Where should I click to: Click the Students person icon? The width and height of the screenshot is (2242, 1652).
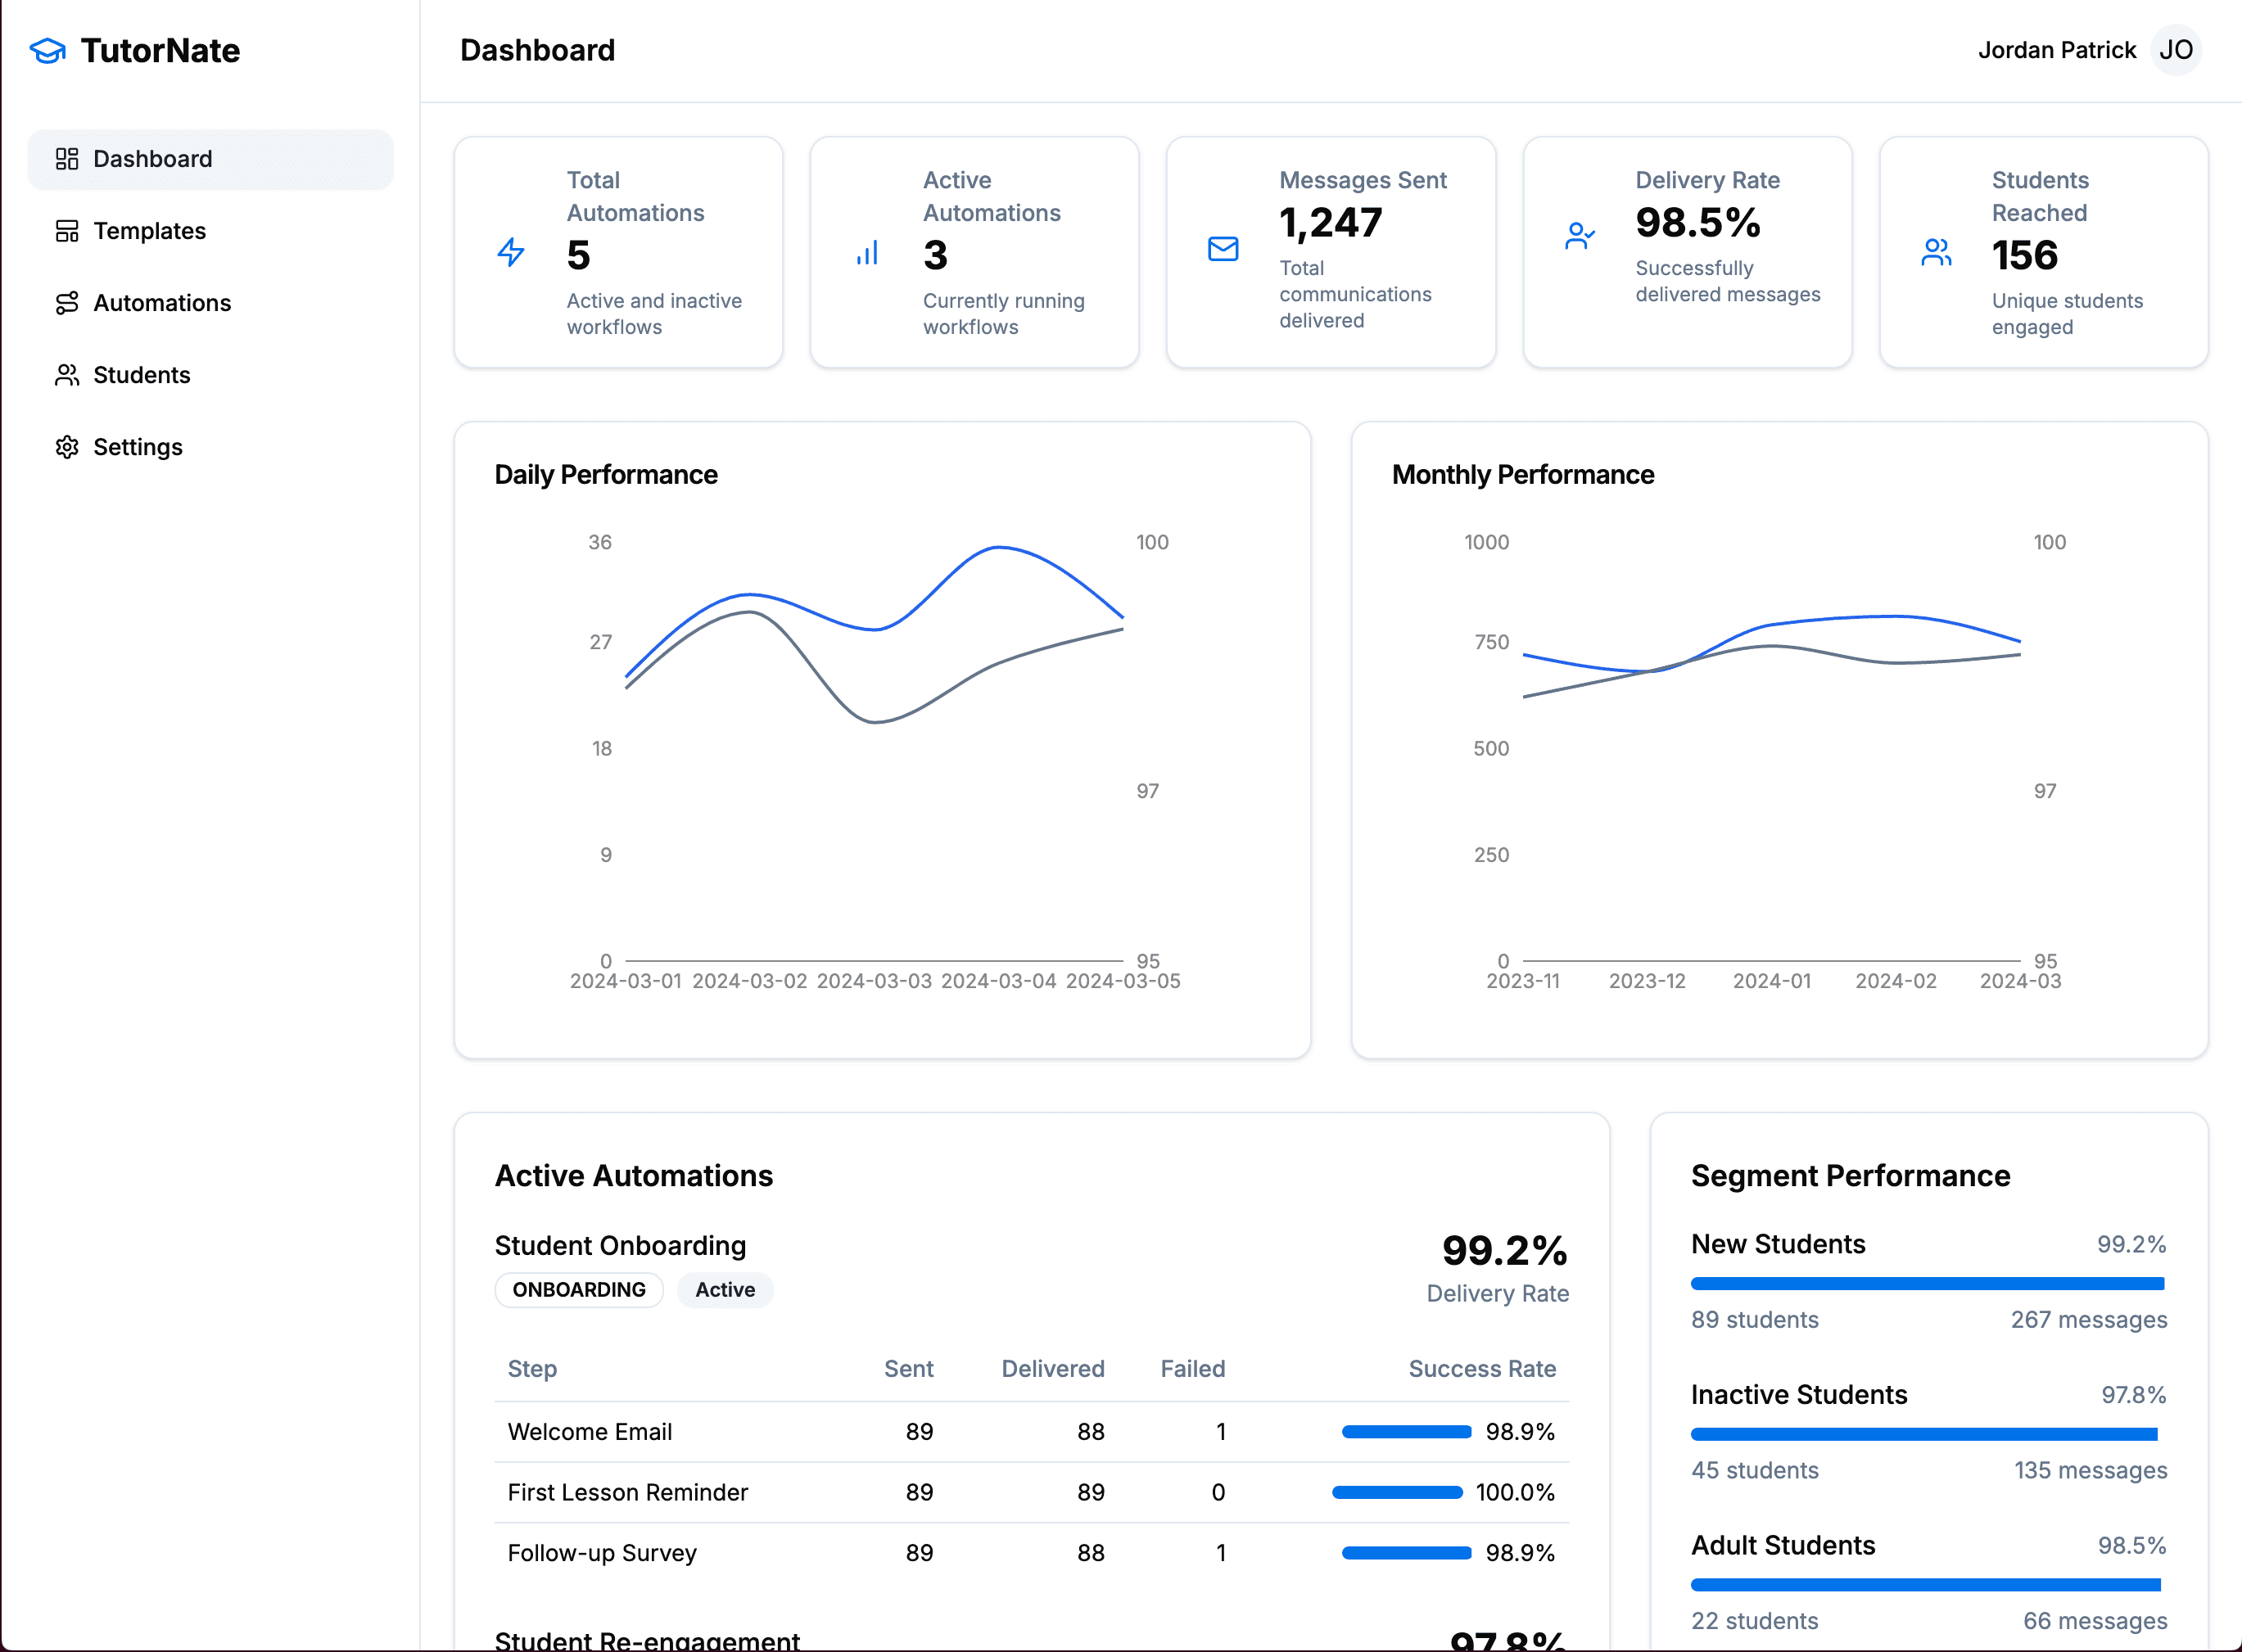[65, 372]
